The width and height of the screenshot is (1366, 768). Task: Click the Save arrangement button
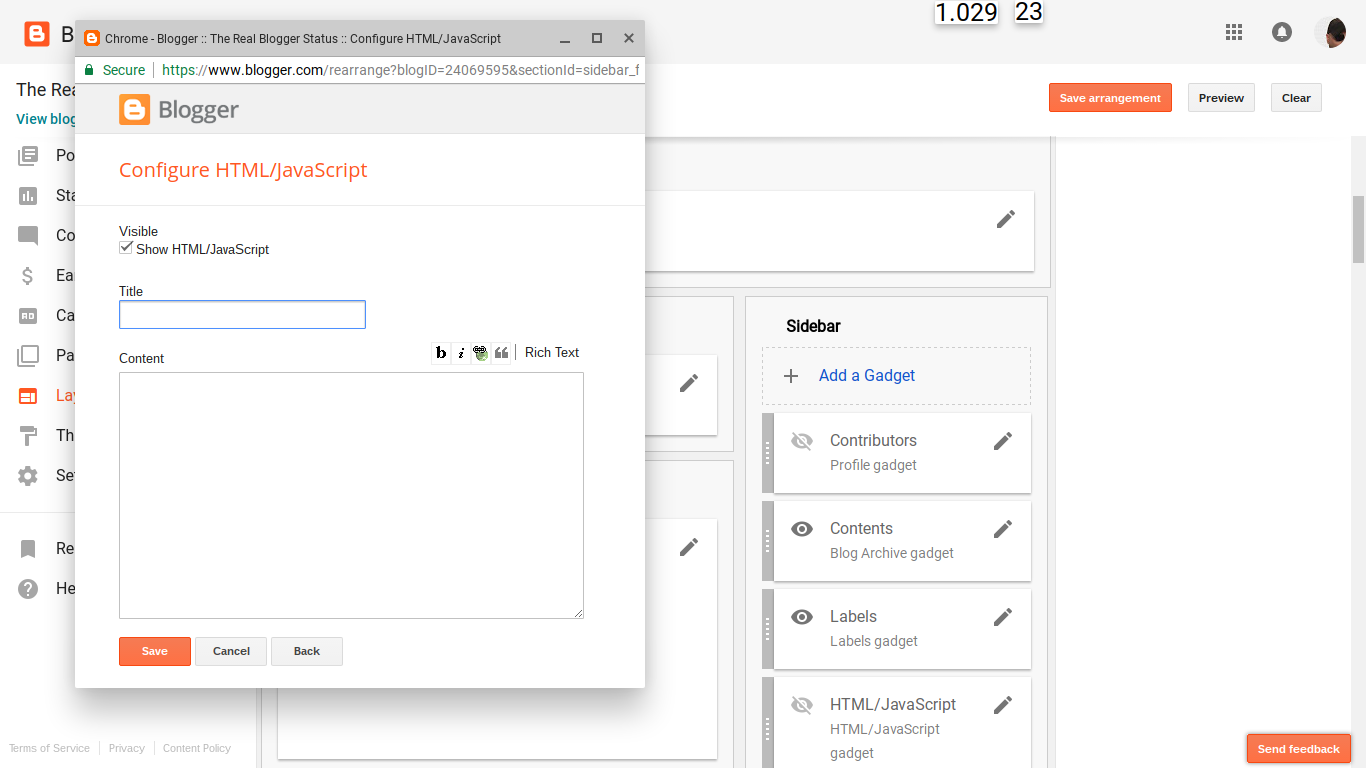coord(1110,97)
